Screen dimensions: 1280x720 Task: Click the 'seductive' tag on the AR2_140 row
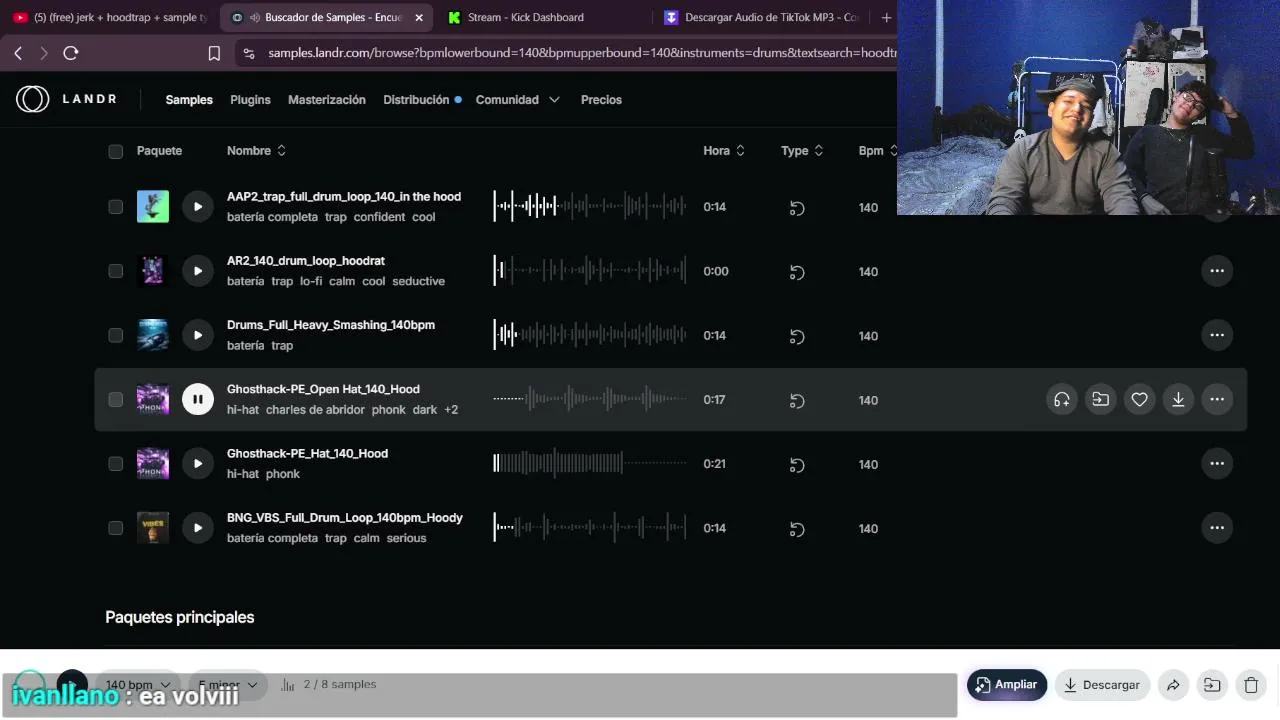click(x=418, y=281)
